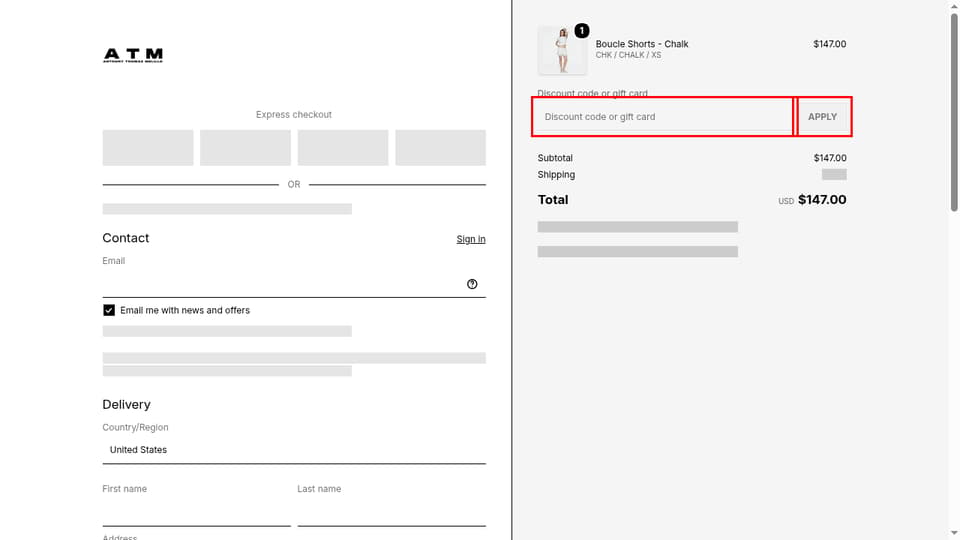Click the ATM store logo
The image size is (960, 540).
[133, 55]
